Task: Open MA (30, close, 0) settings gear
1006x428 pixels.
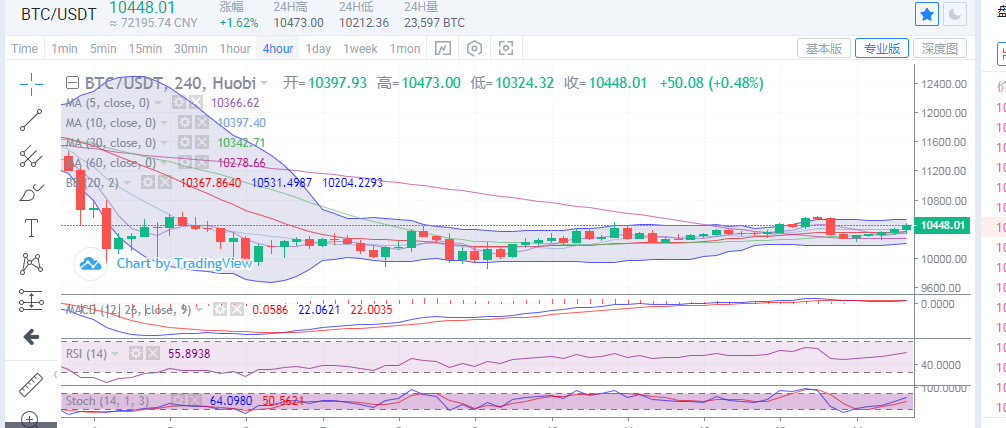Action: [185, 142]
